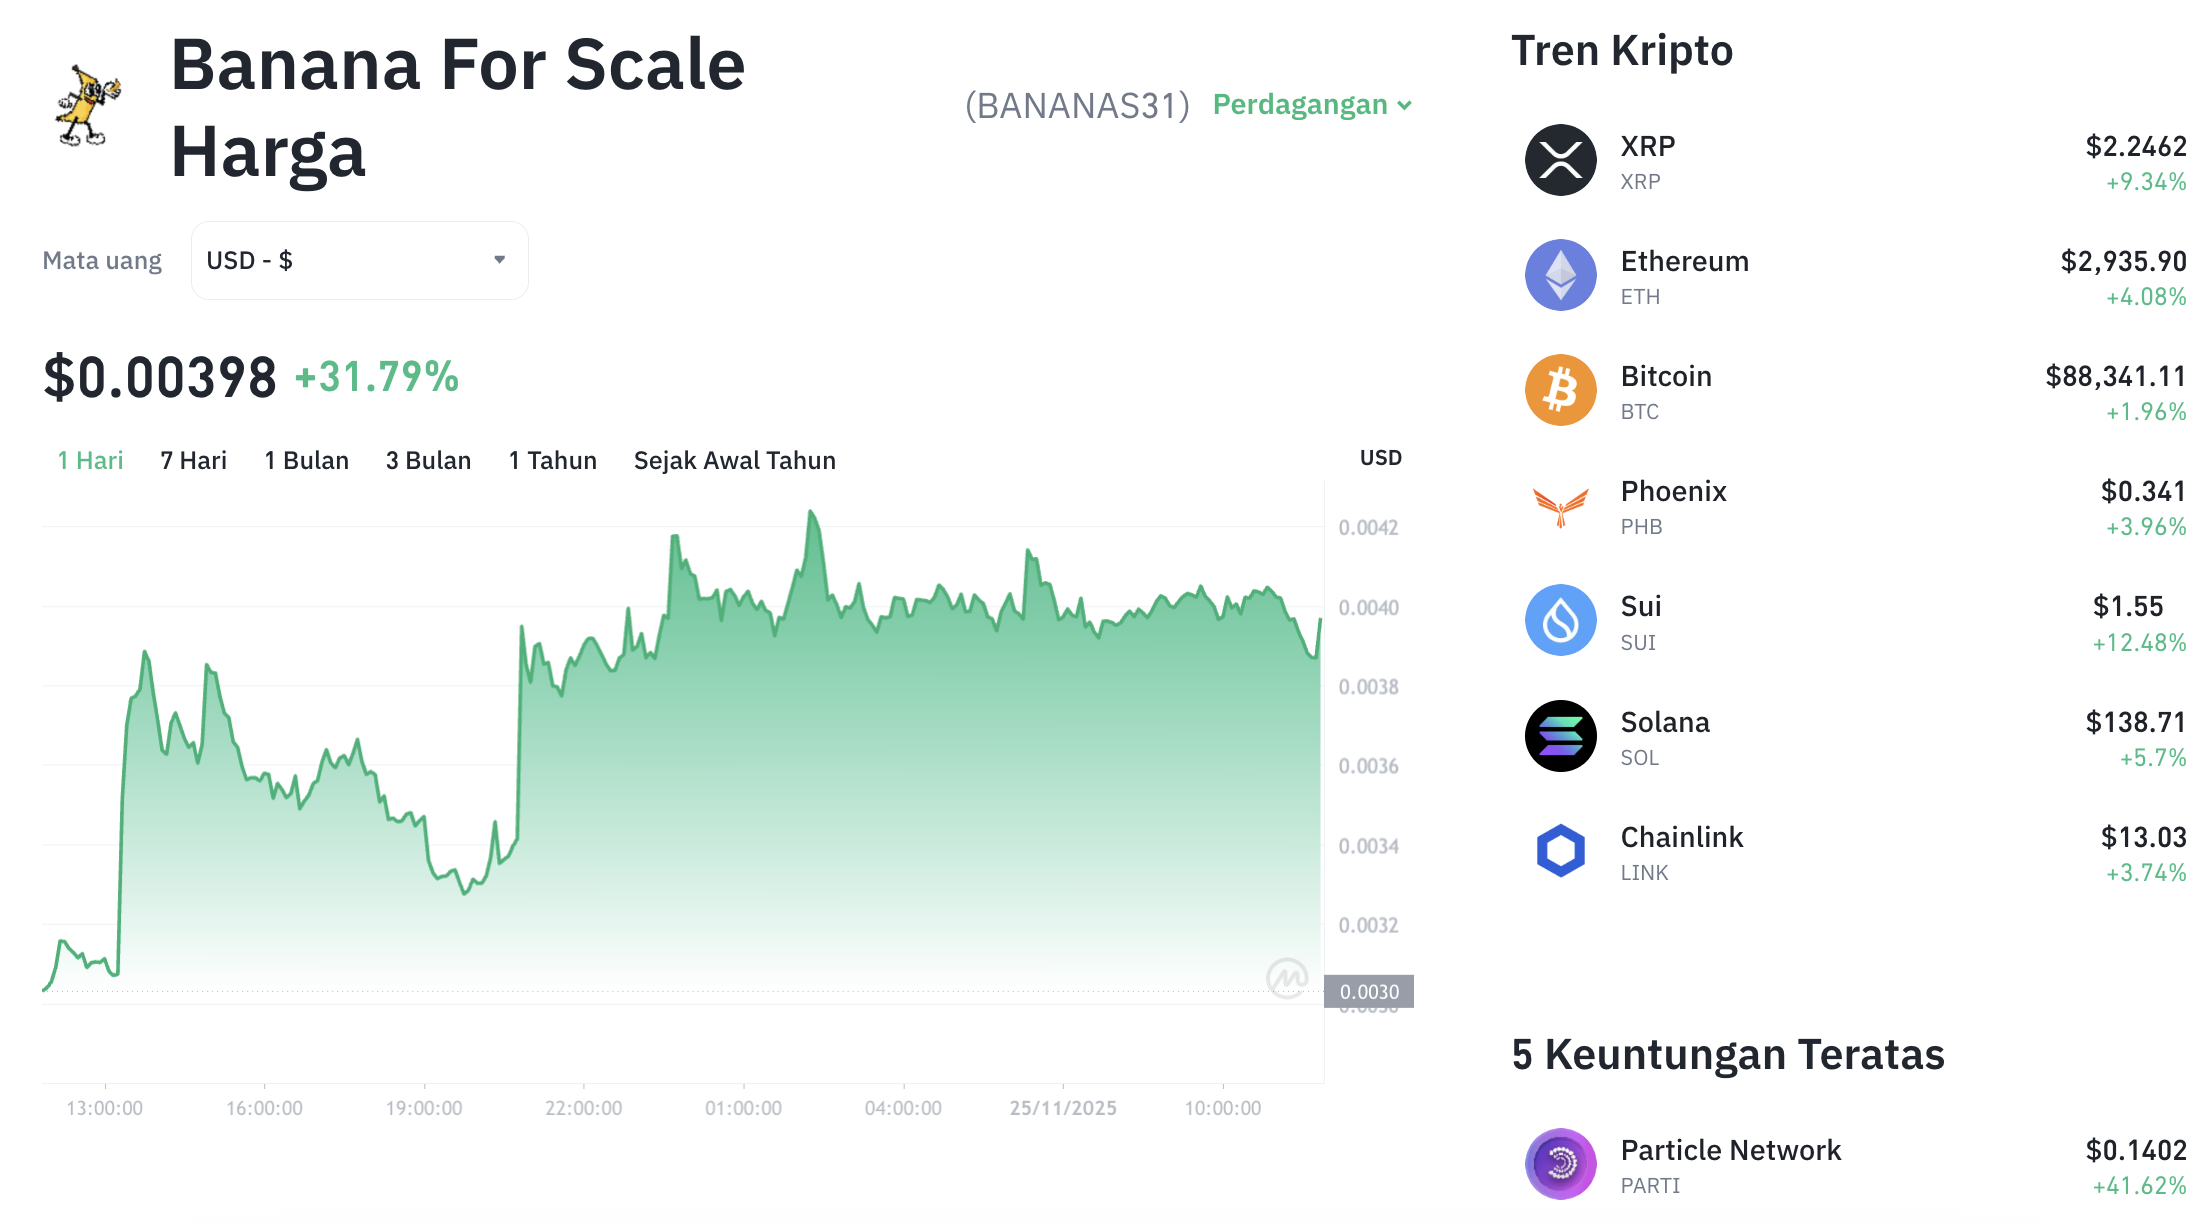Open the 5 Keuntungan Teratas section

[1728, 1054]
